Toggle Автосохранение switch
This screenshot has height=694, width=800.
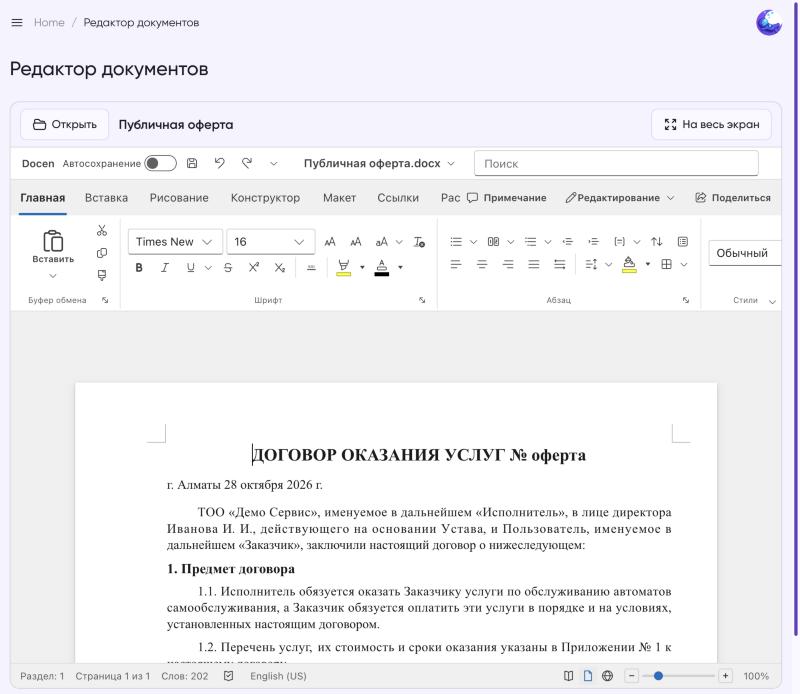pyautogui.click(x=160, y=163)
